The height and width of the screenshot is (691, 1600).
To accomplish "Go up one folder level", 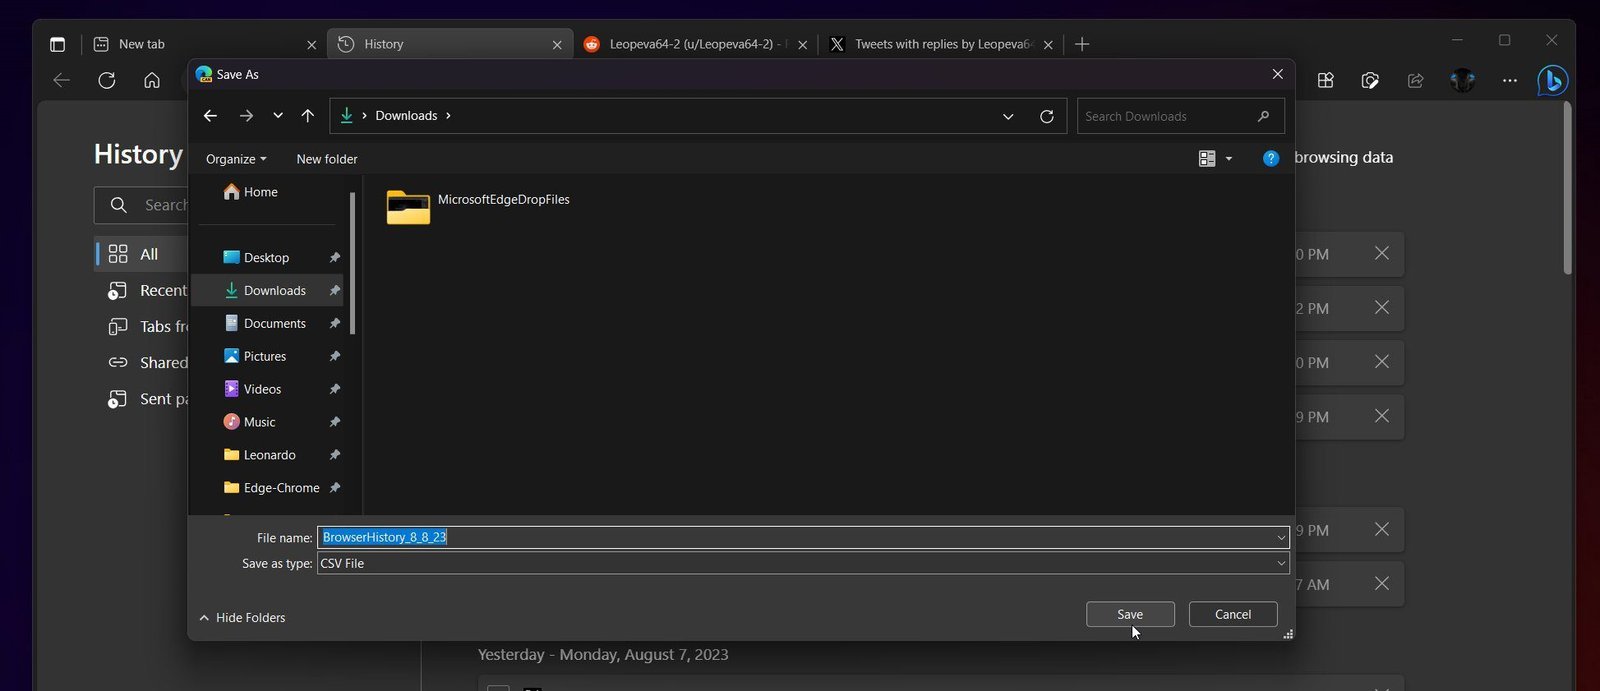I will coord(307,116).
